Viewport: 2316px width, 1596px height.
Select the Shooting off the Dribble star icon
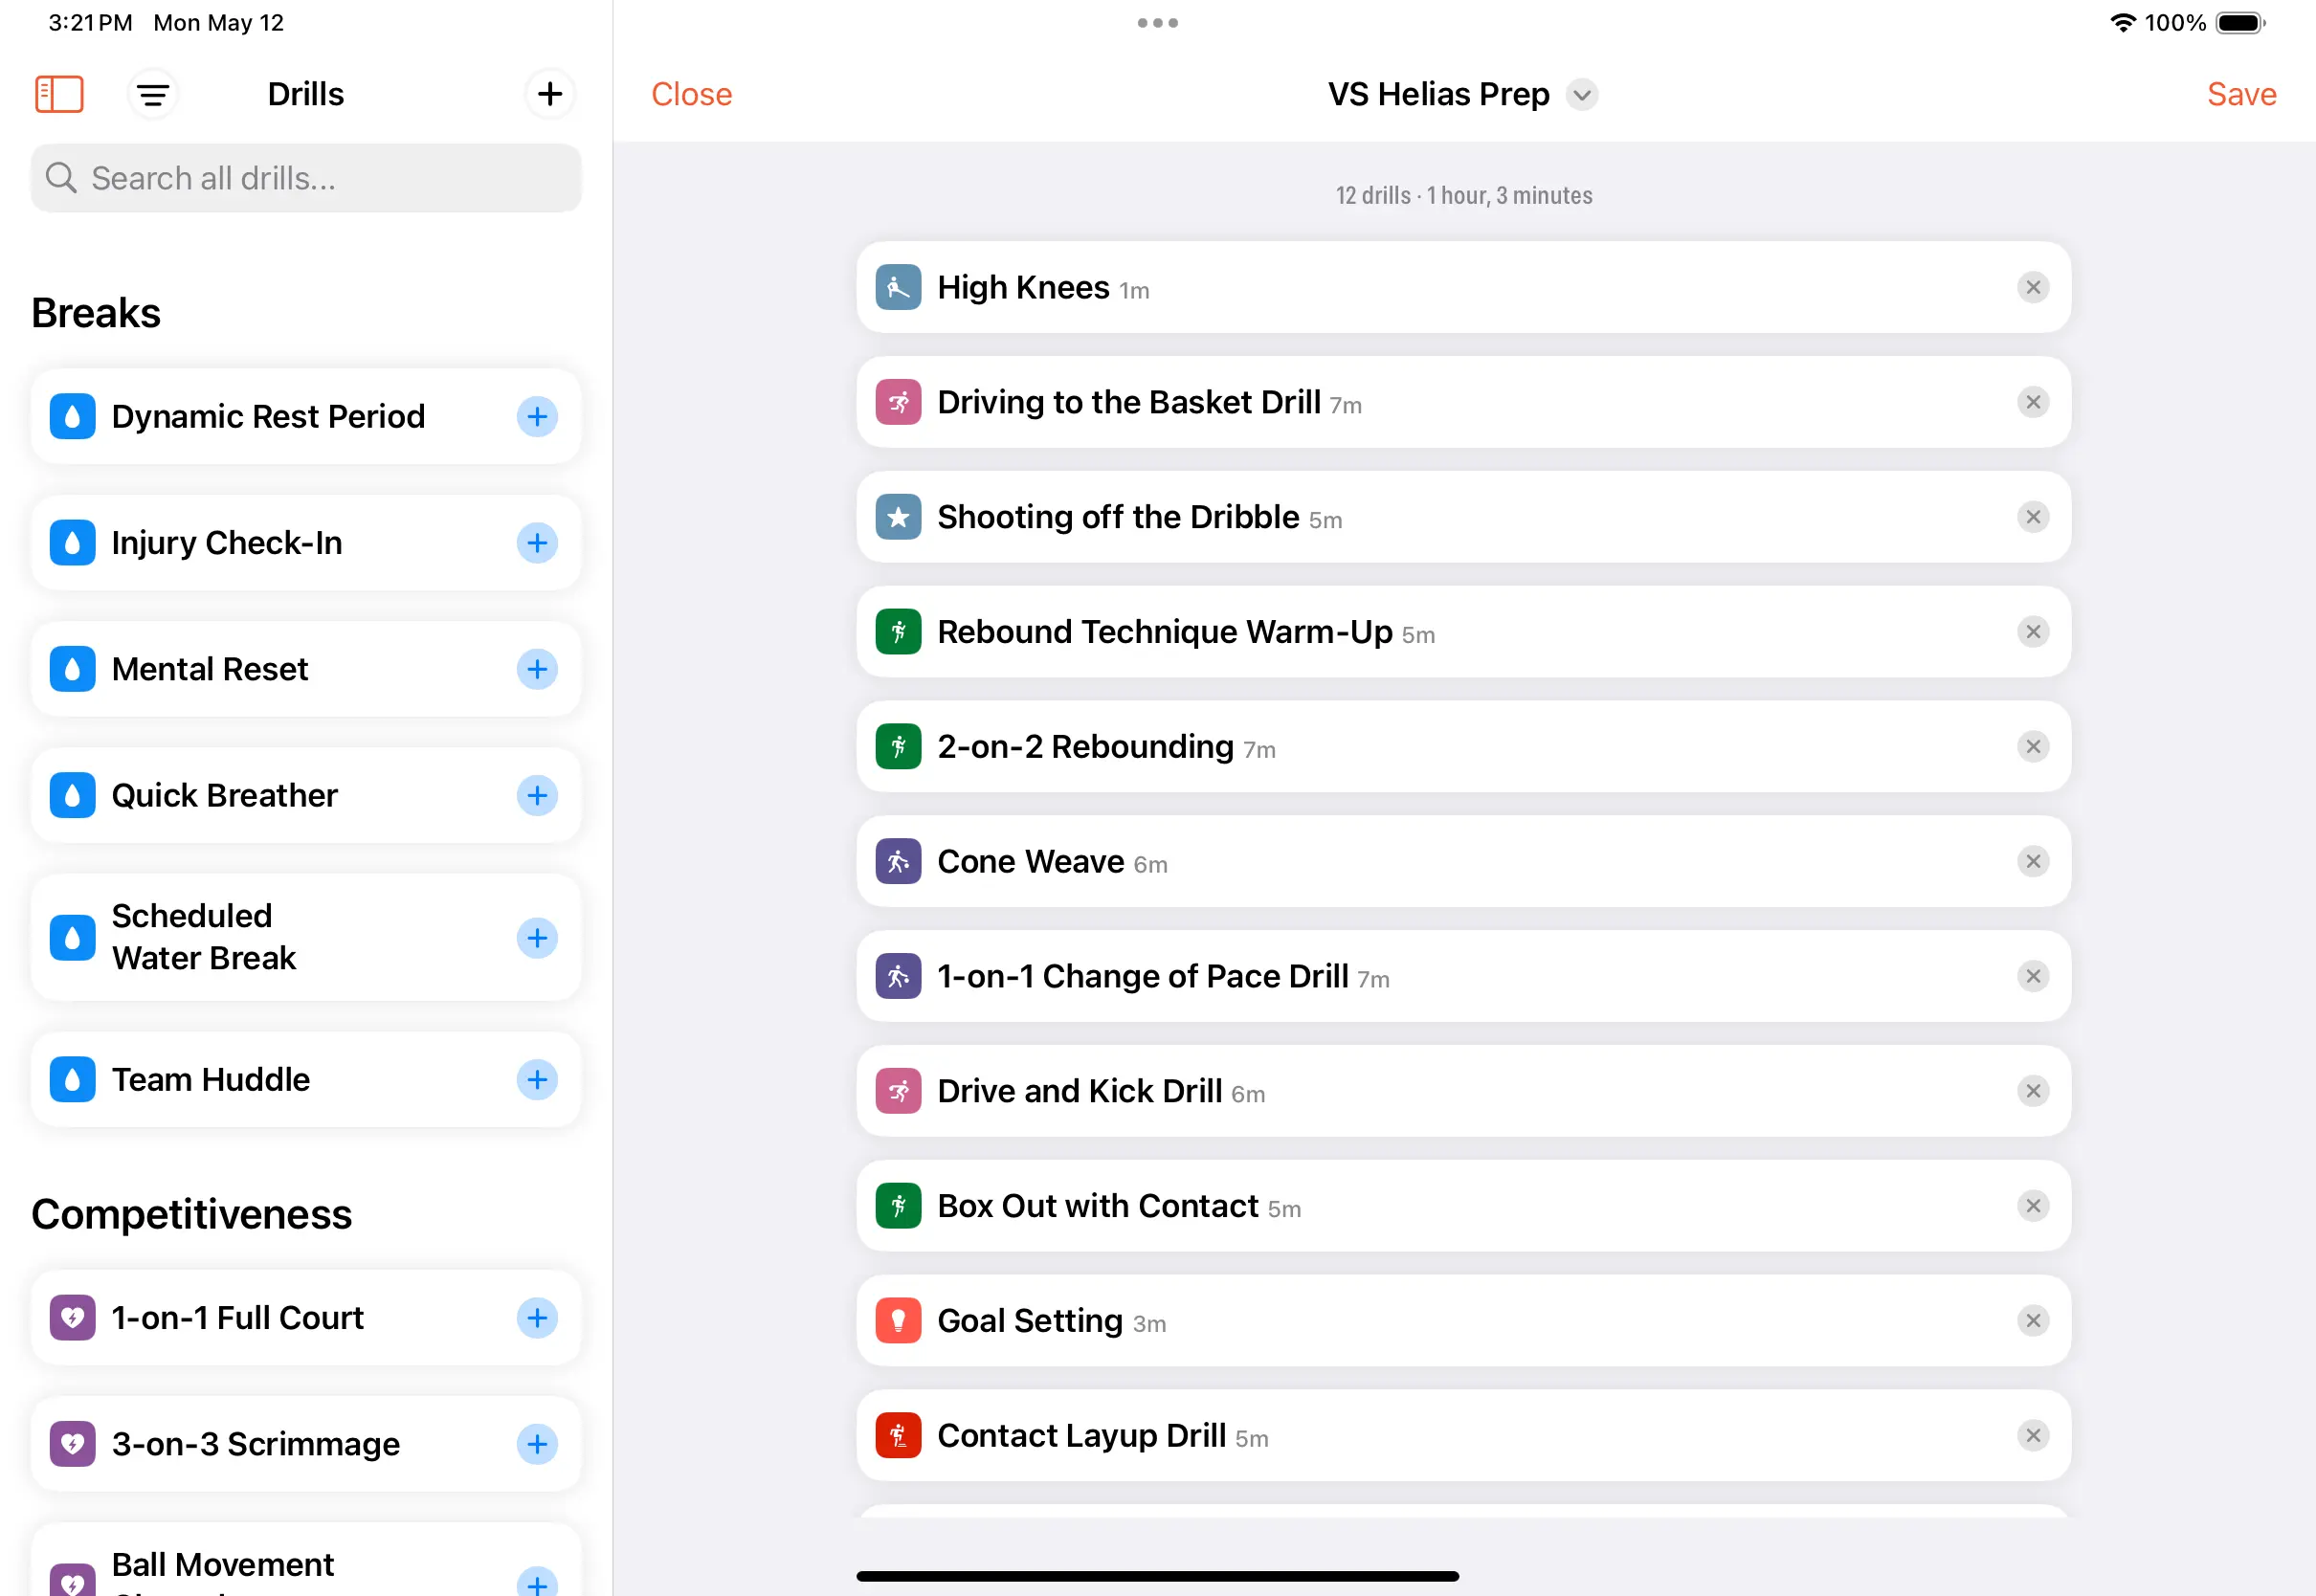point(898,517)
